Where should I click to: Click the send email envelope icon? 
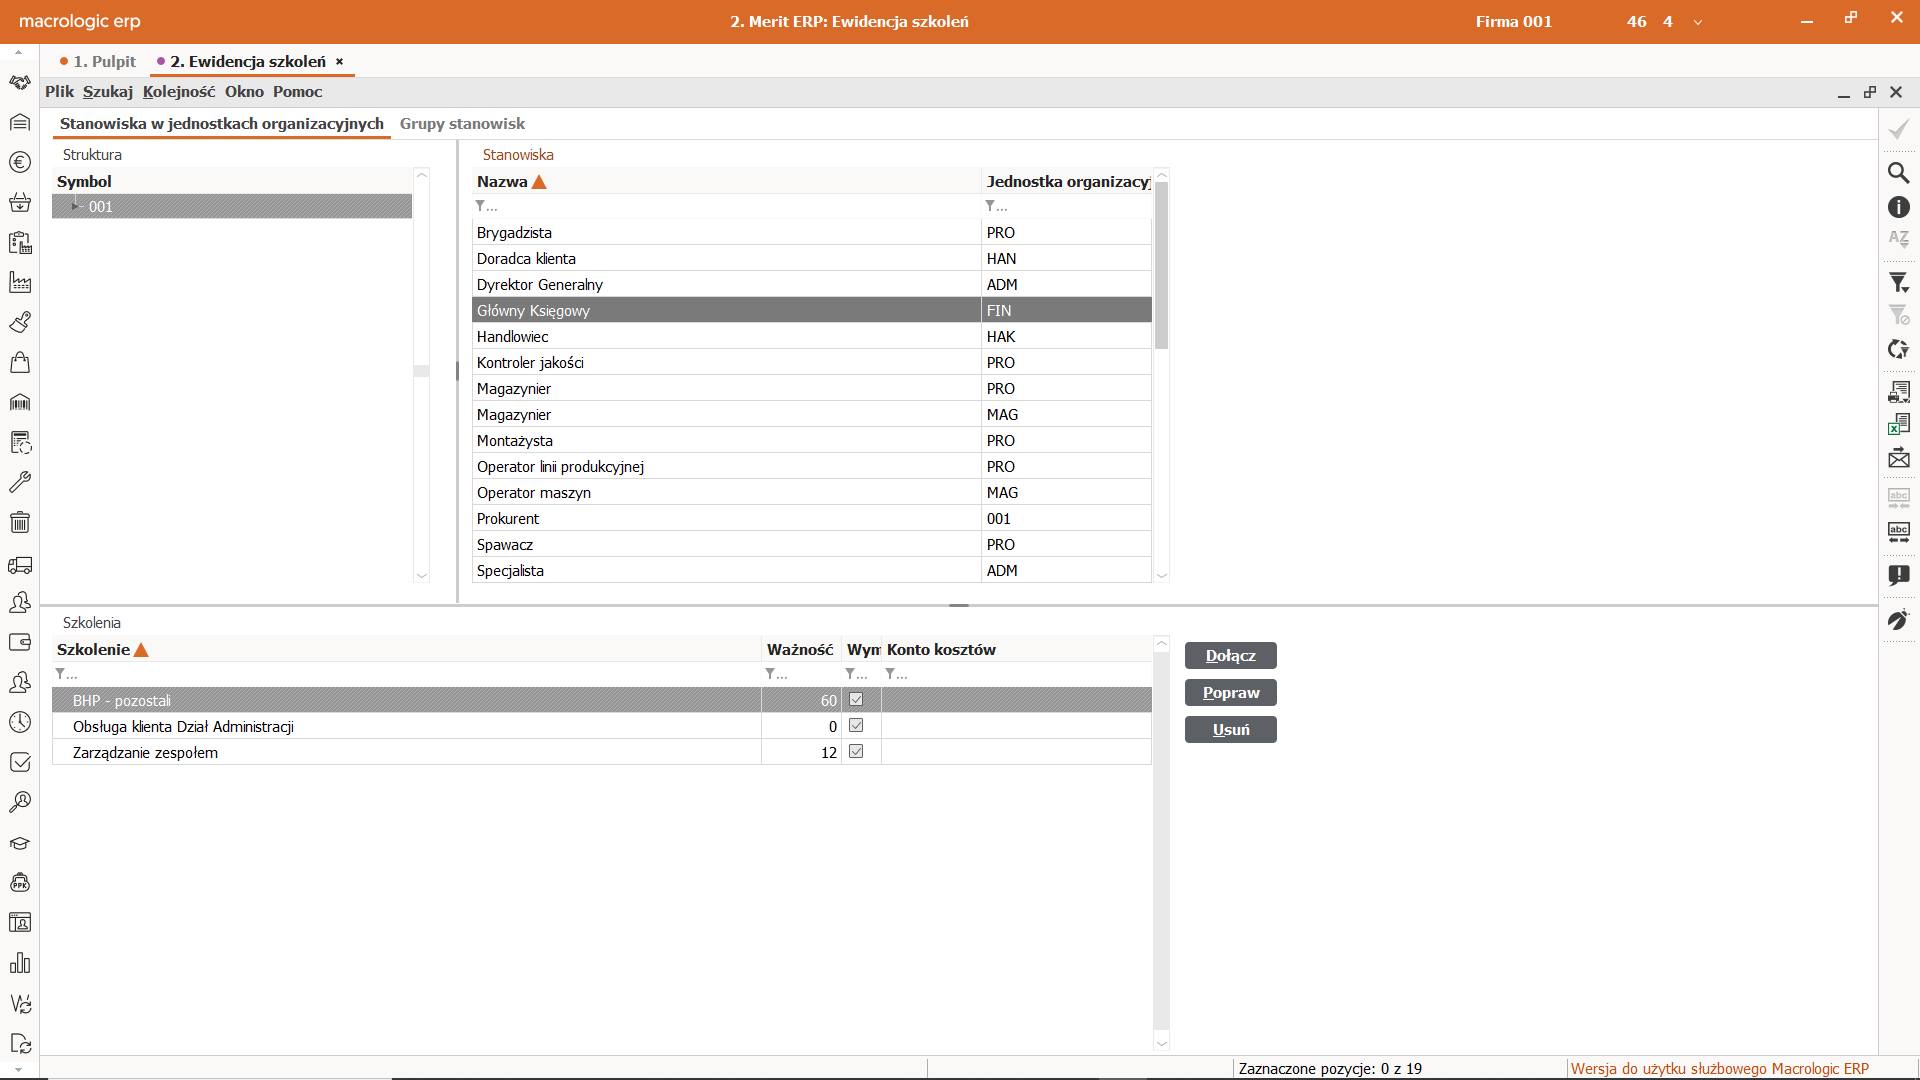pos(1898,458)
